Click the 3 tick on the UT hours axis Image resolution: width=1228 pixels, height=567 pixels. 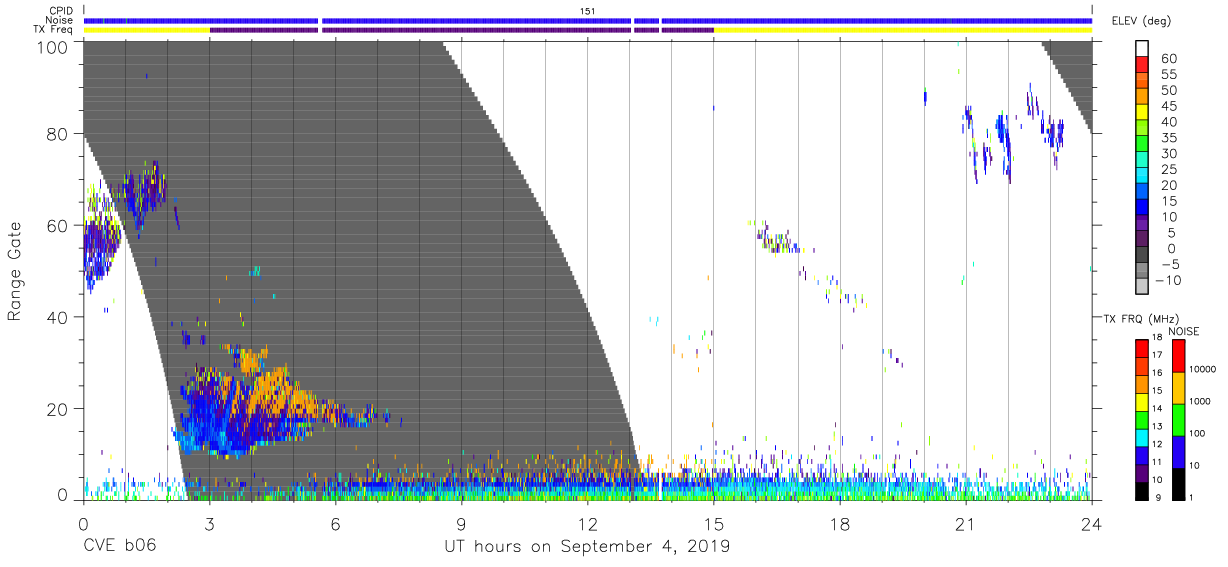click(209, 523)
